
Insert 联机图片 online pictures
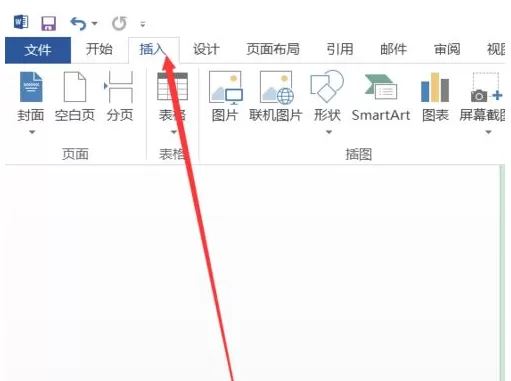click(x=276, y=97)
